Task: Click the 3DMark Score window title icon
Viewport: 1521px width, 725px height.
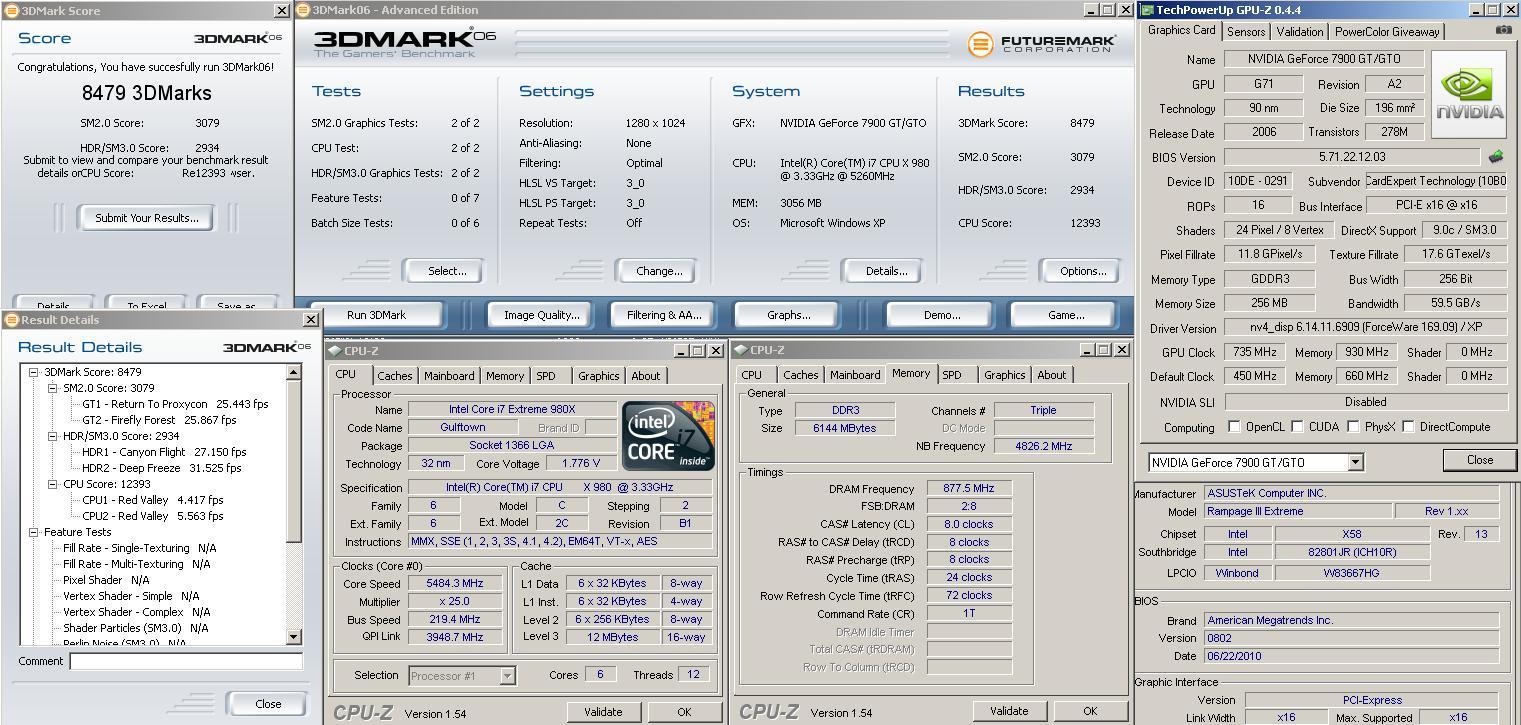Action: point(11,10)
